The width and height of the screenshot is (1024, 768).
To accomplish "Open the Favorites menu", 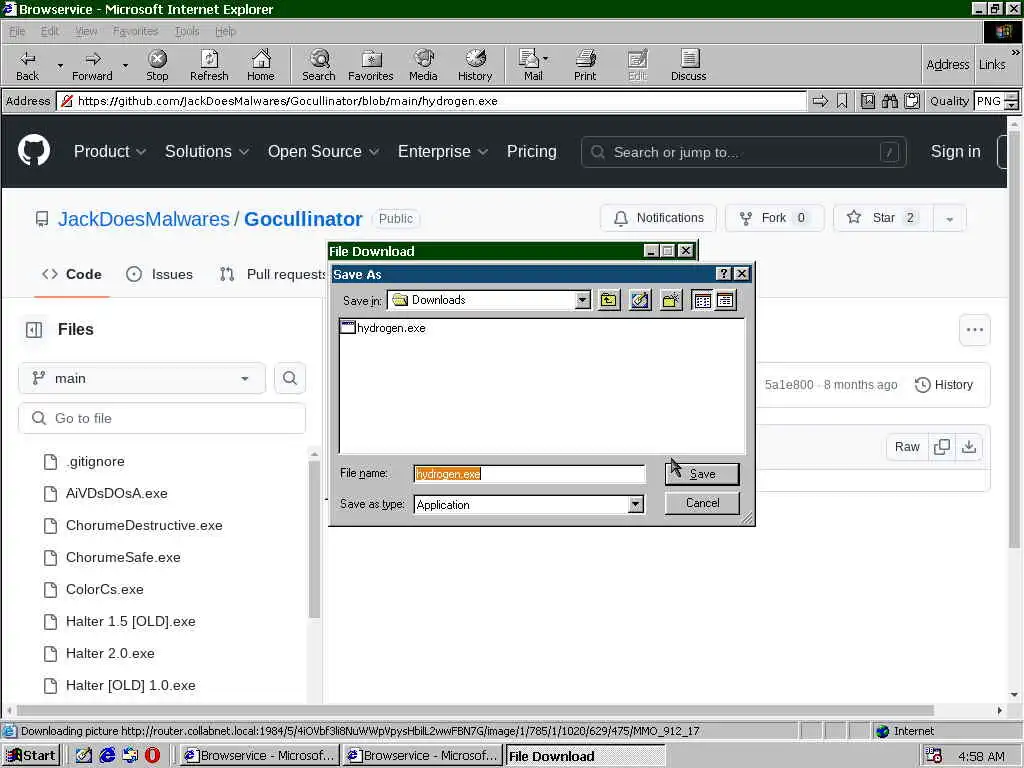I will 135,31.
